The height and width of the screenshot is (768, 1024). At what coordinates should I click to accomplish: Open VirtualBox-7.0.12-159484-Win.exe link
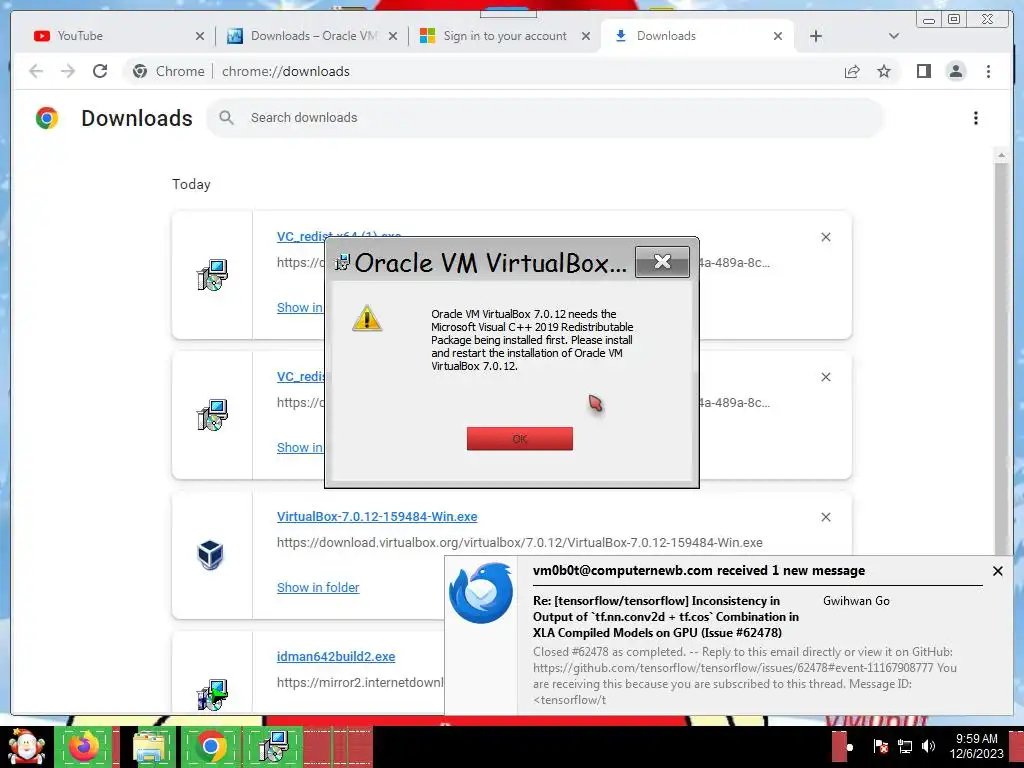pyautogui.click(x=377, y=517)
